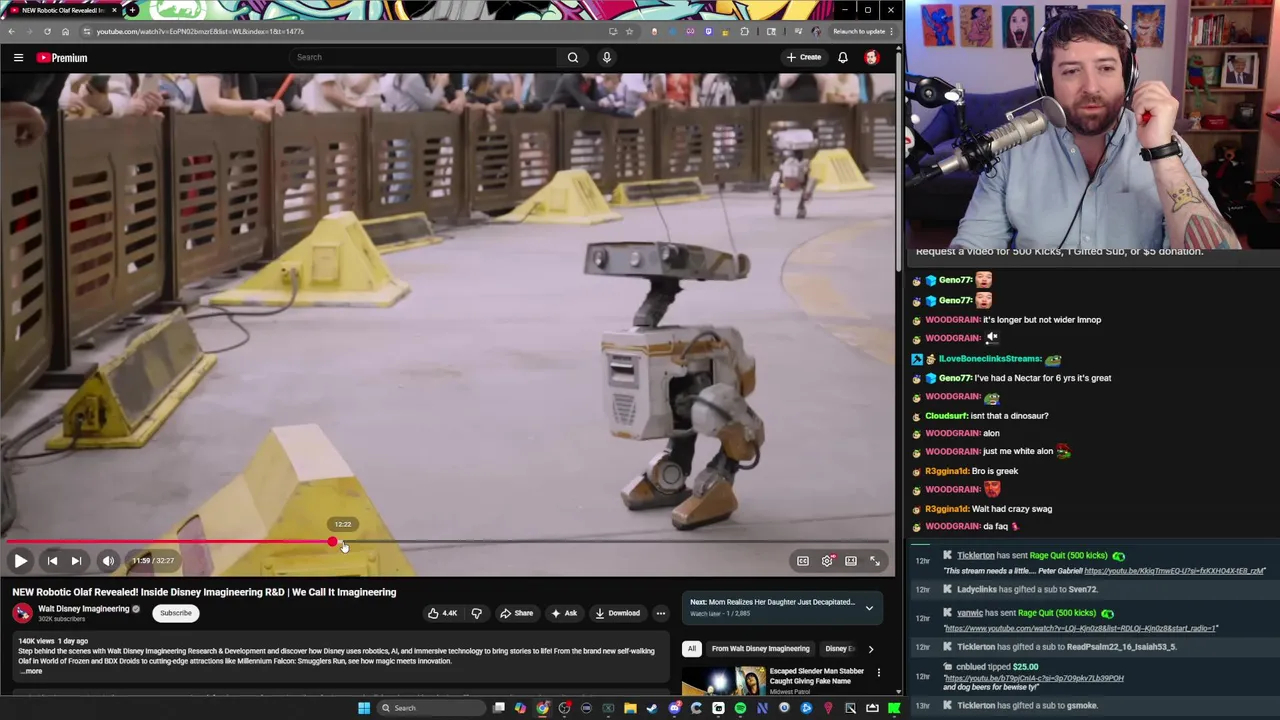This screenshot has width=1280, height=720.
Task: Open the notifications bell
Action: [x=843, y=58]
